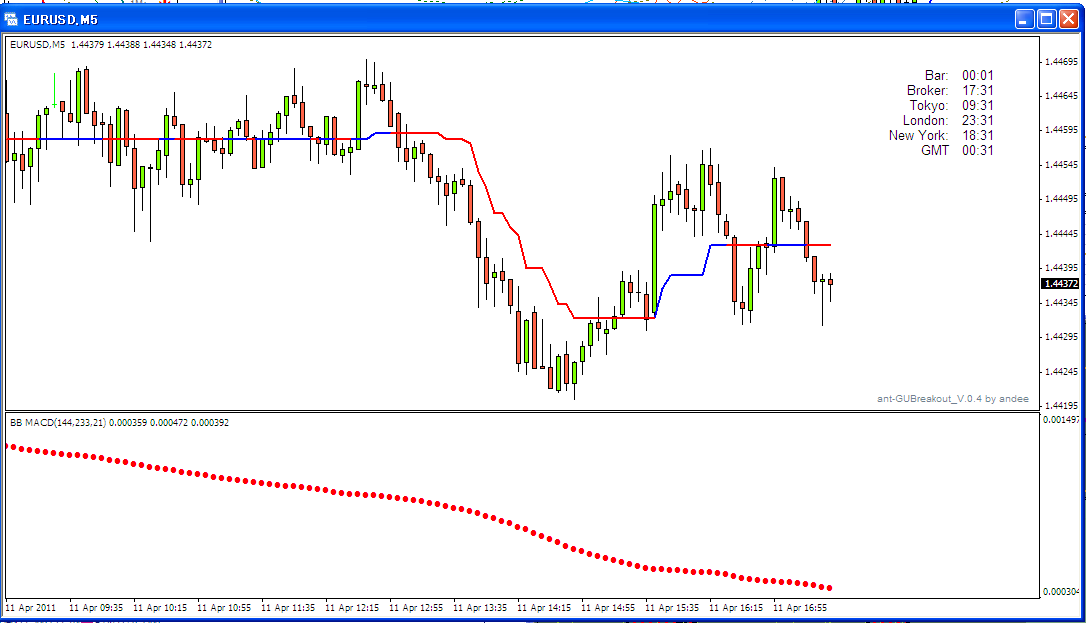This screenshot has height=623, width=1086.
Task: Click the 11 Apr 14:15 time axis label
Action: [x=544, y=608]
